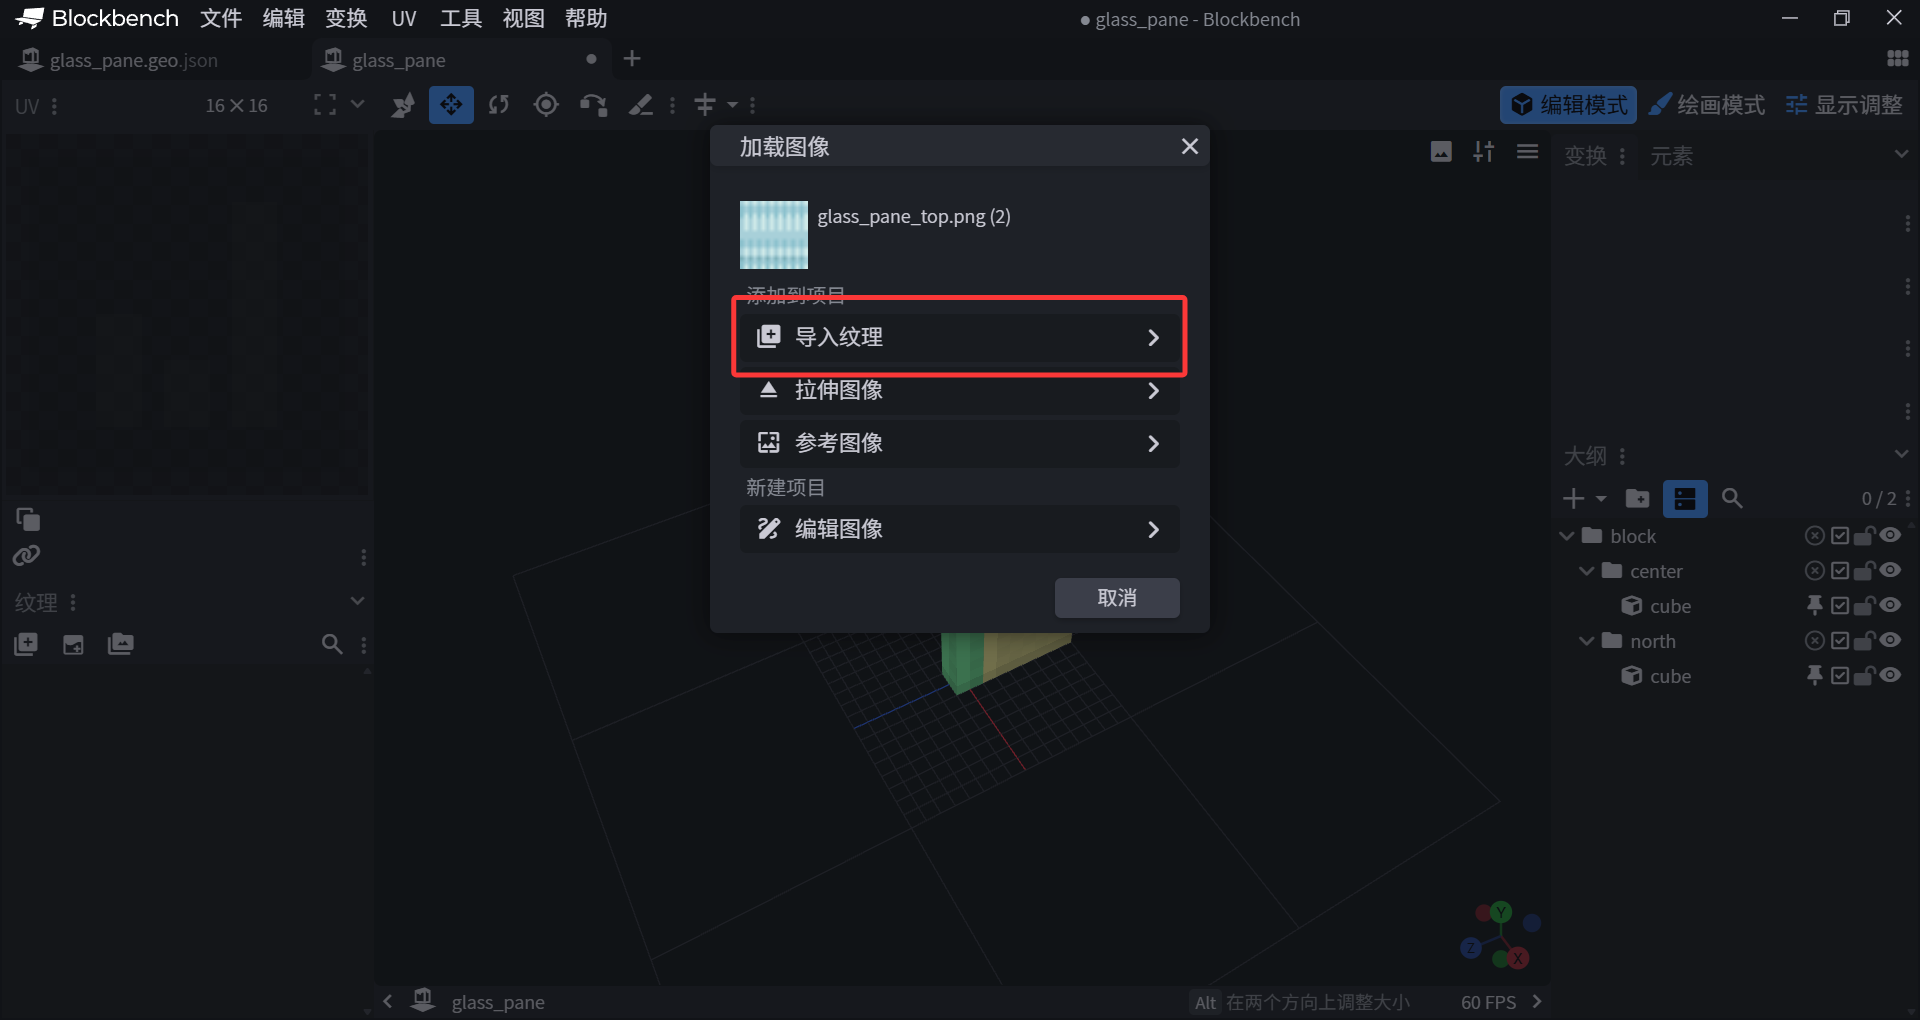Choose 拉伸图像 in the dialog

959,390
